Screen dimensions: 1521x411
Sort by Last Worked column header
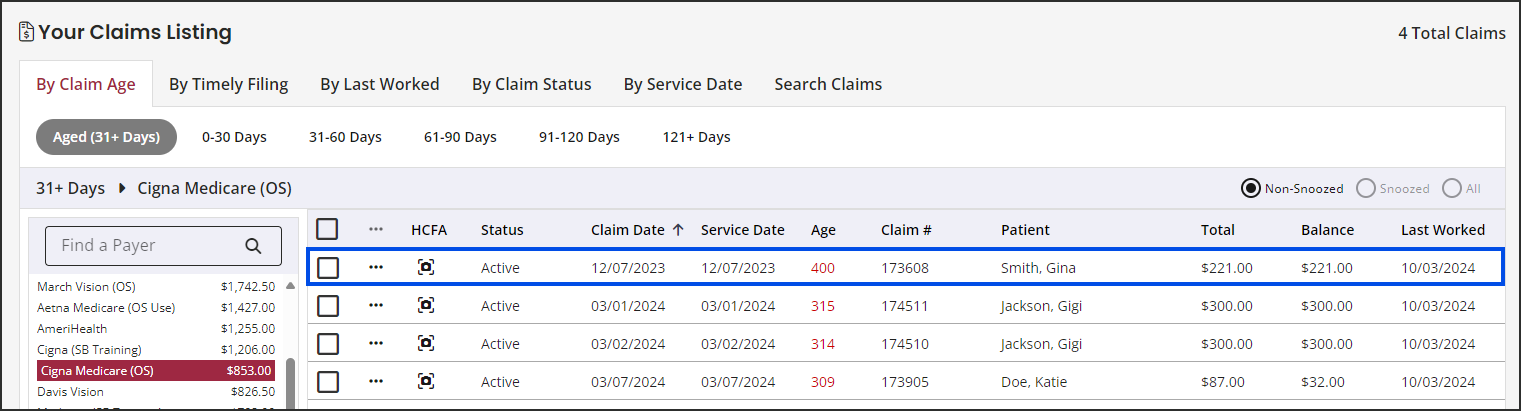1443,230
